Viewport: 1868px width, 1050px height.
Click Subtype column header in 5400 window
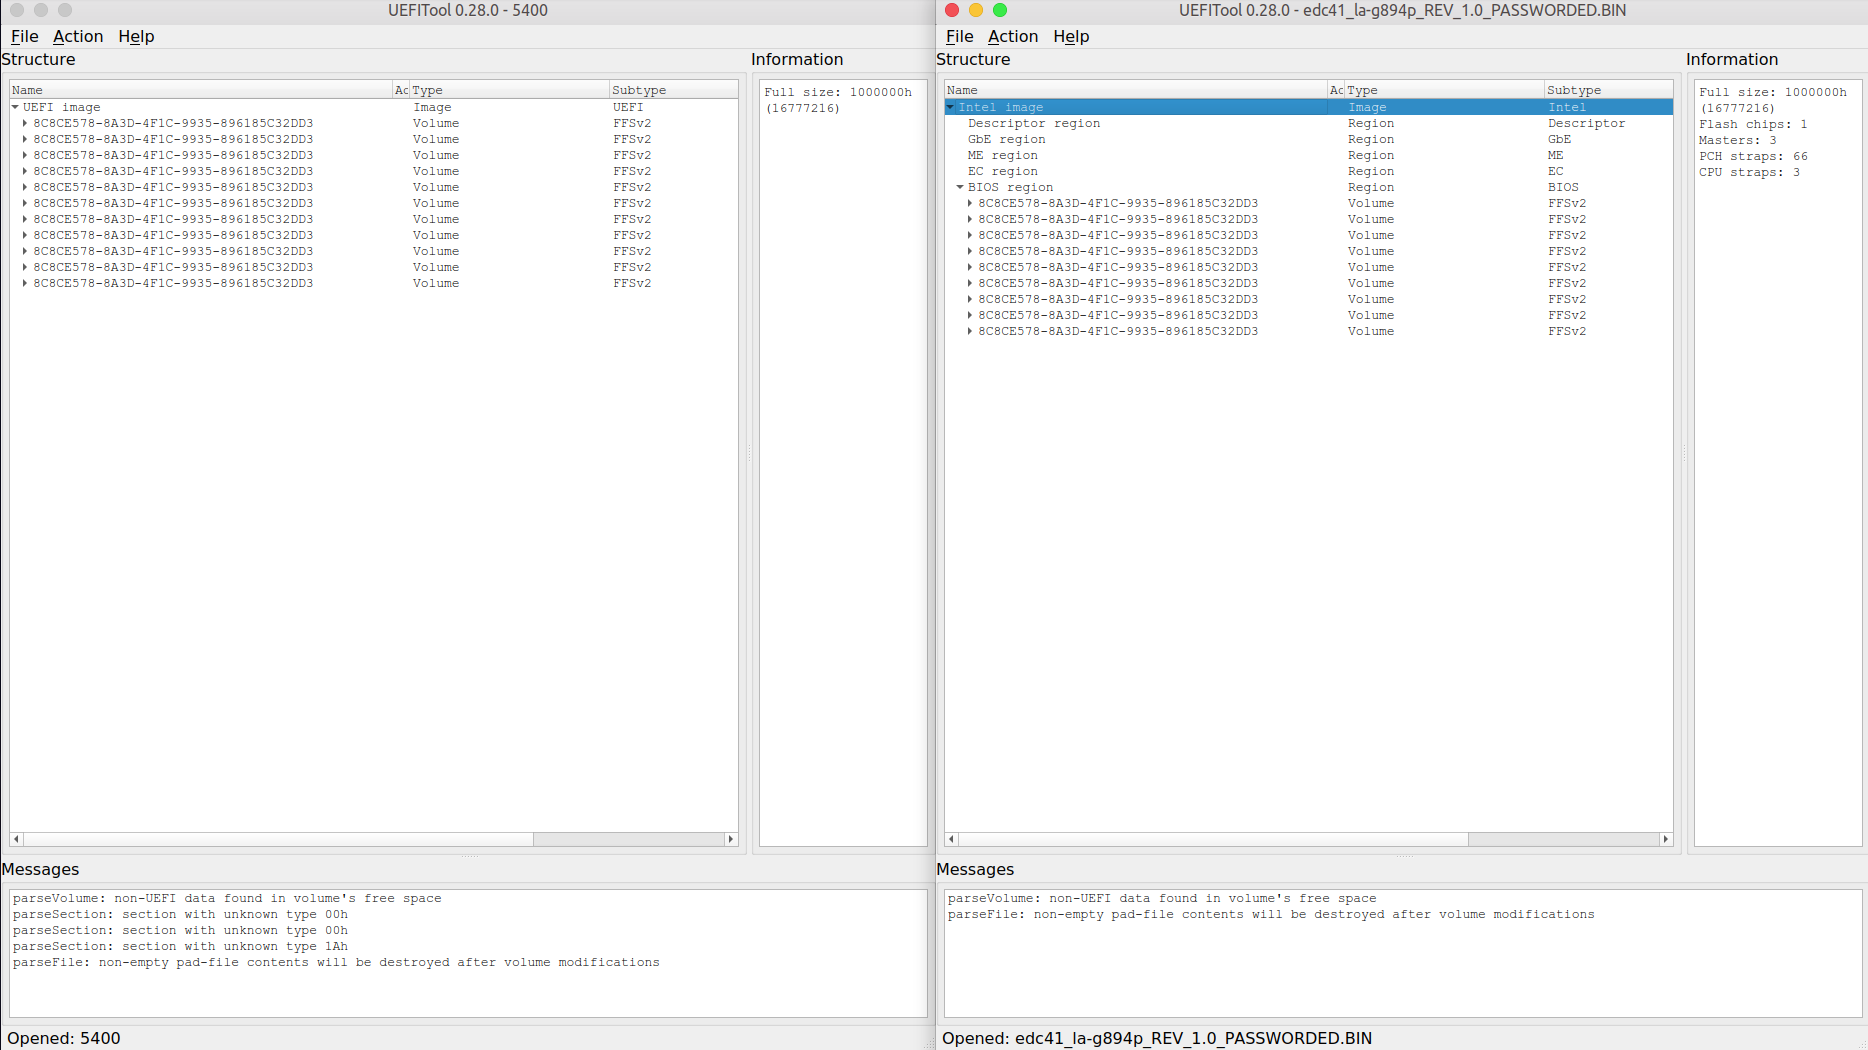[674, 90]
